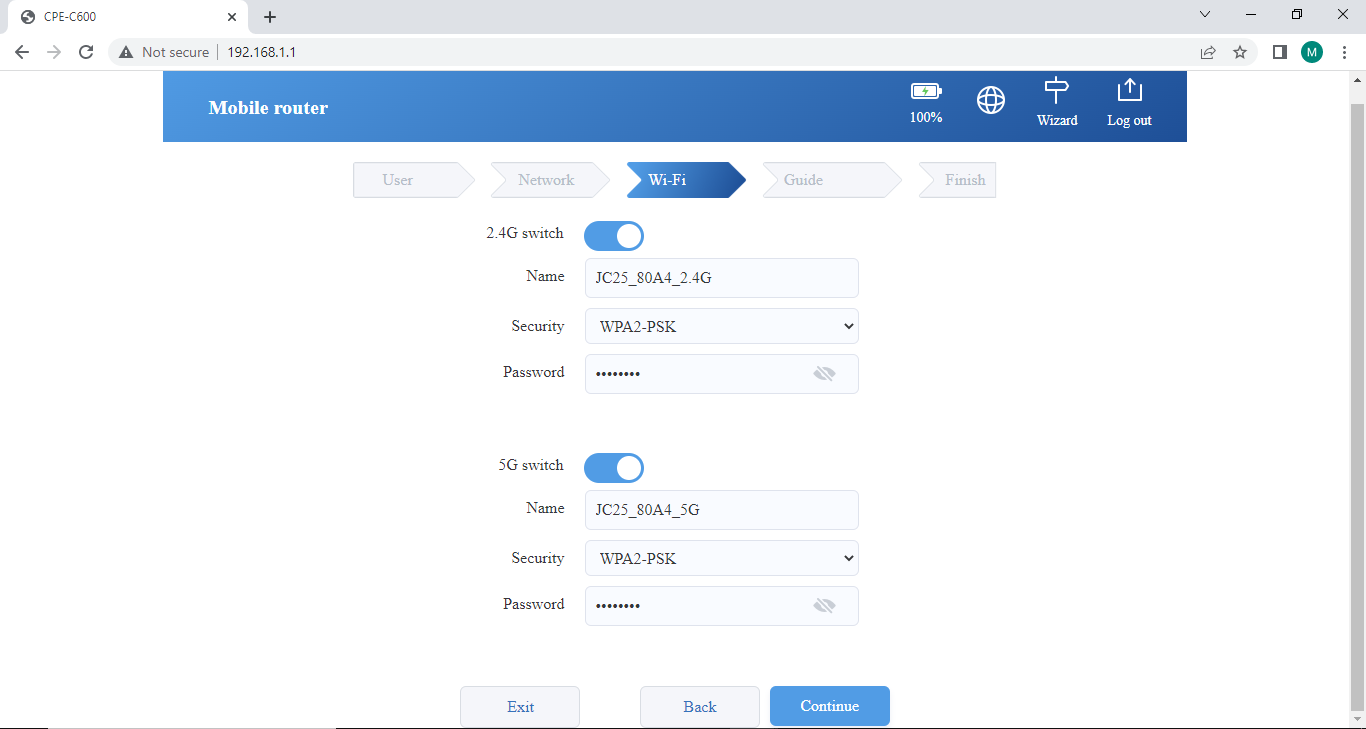Restore the browser window
1366x729 pixels.
tap(1297, 15)
